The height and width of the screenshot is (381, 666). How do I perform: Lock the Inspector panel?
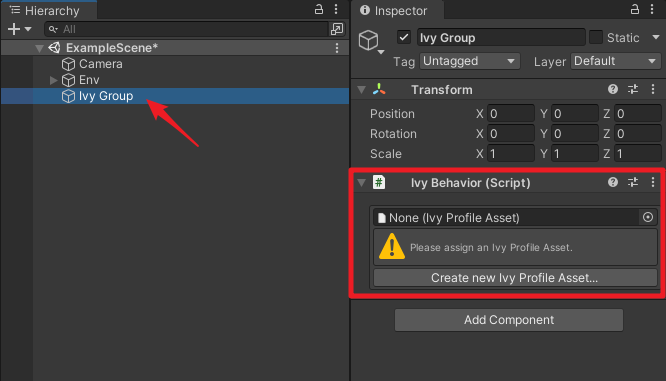pyautogui.click(x=635, y=9)
